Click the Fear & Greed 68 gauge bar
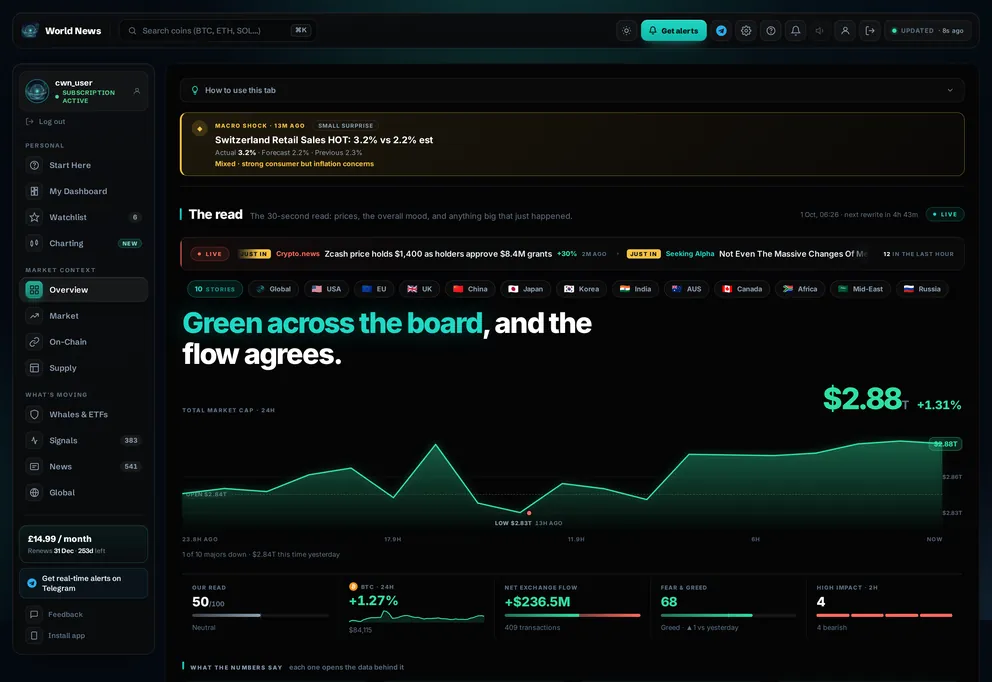Image resolution: width=992 pixels, height=682 pixels. coord(728,615)
